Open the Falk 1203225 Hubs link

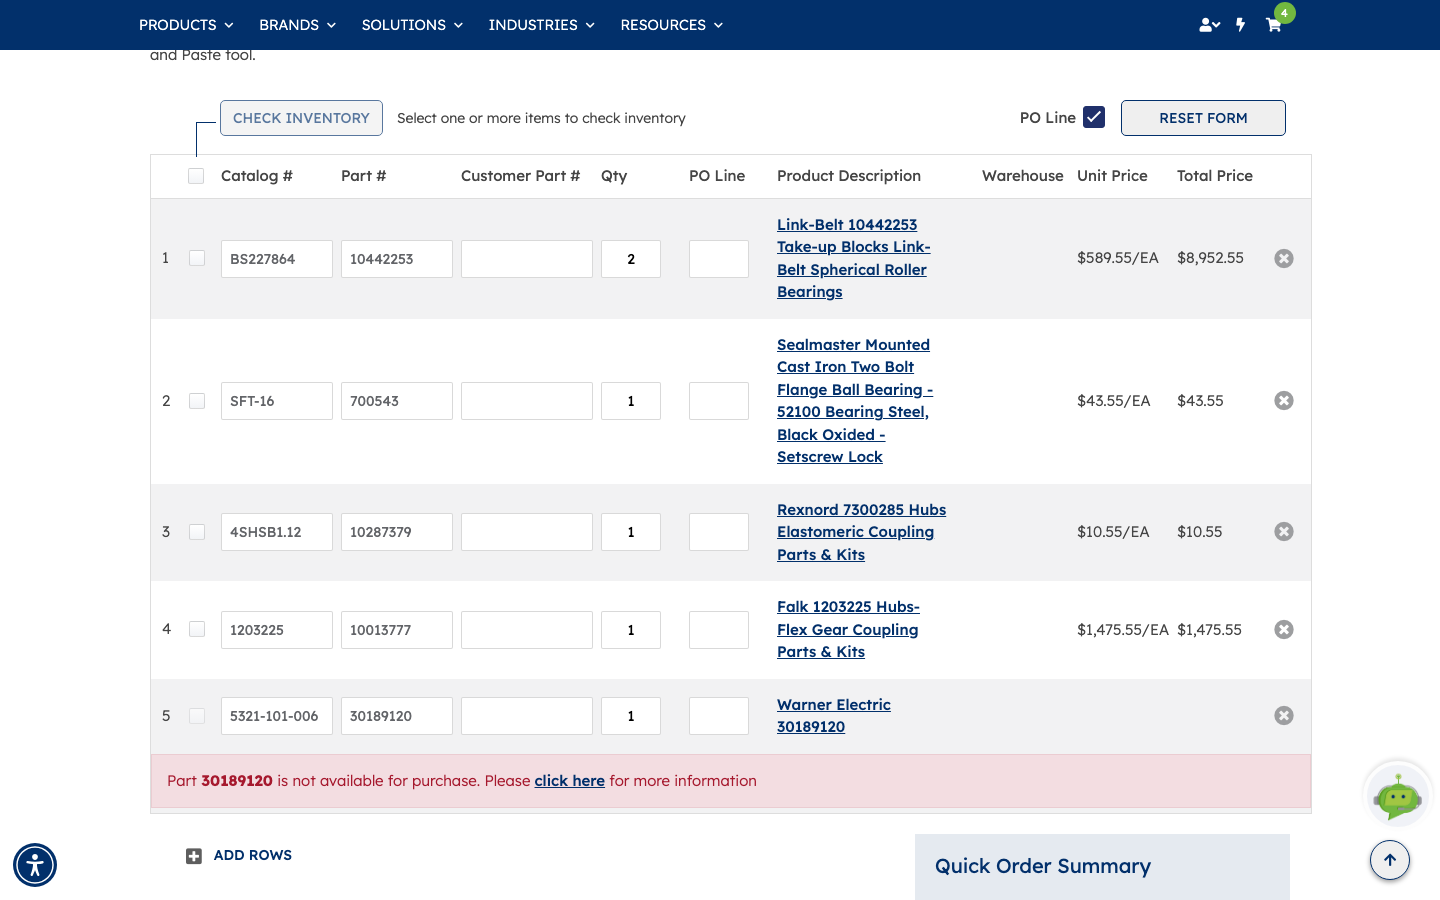[848, 630]
